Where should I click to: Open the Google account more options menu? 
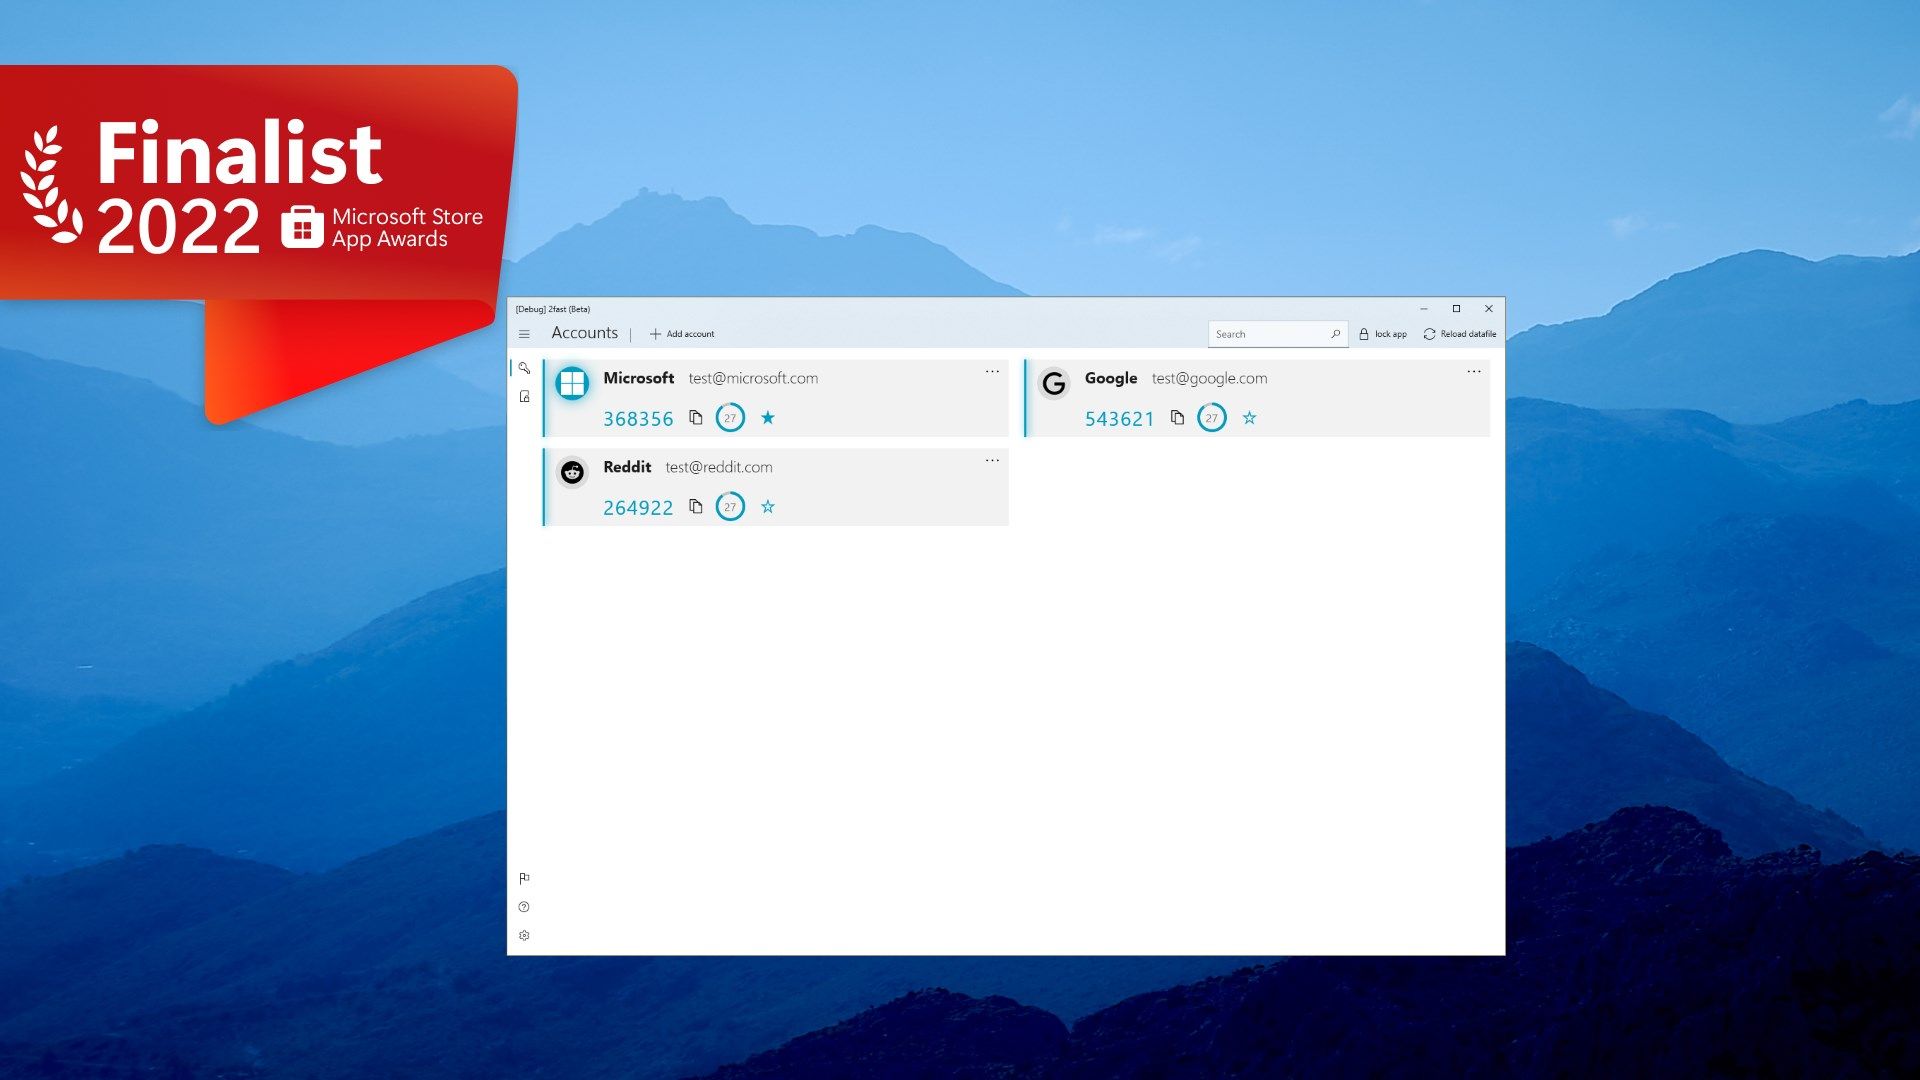(x=1474, y=372)
